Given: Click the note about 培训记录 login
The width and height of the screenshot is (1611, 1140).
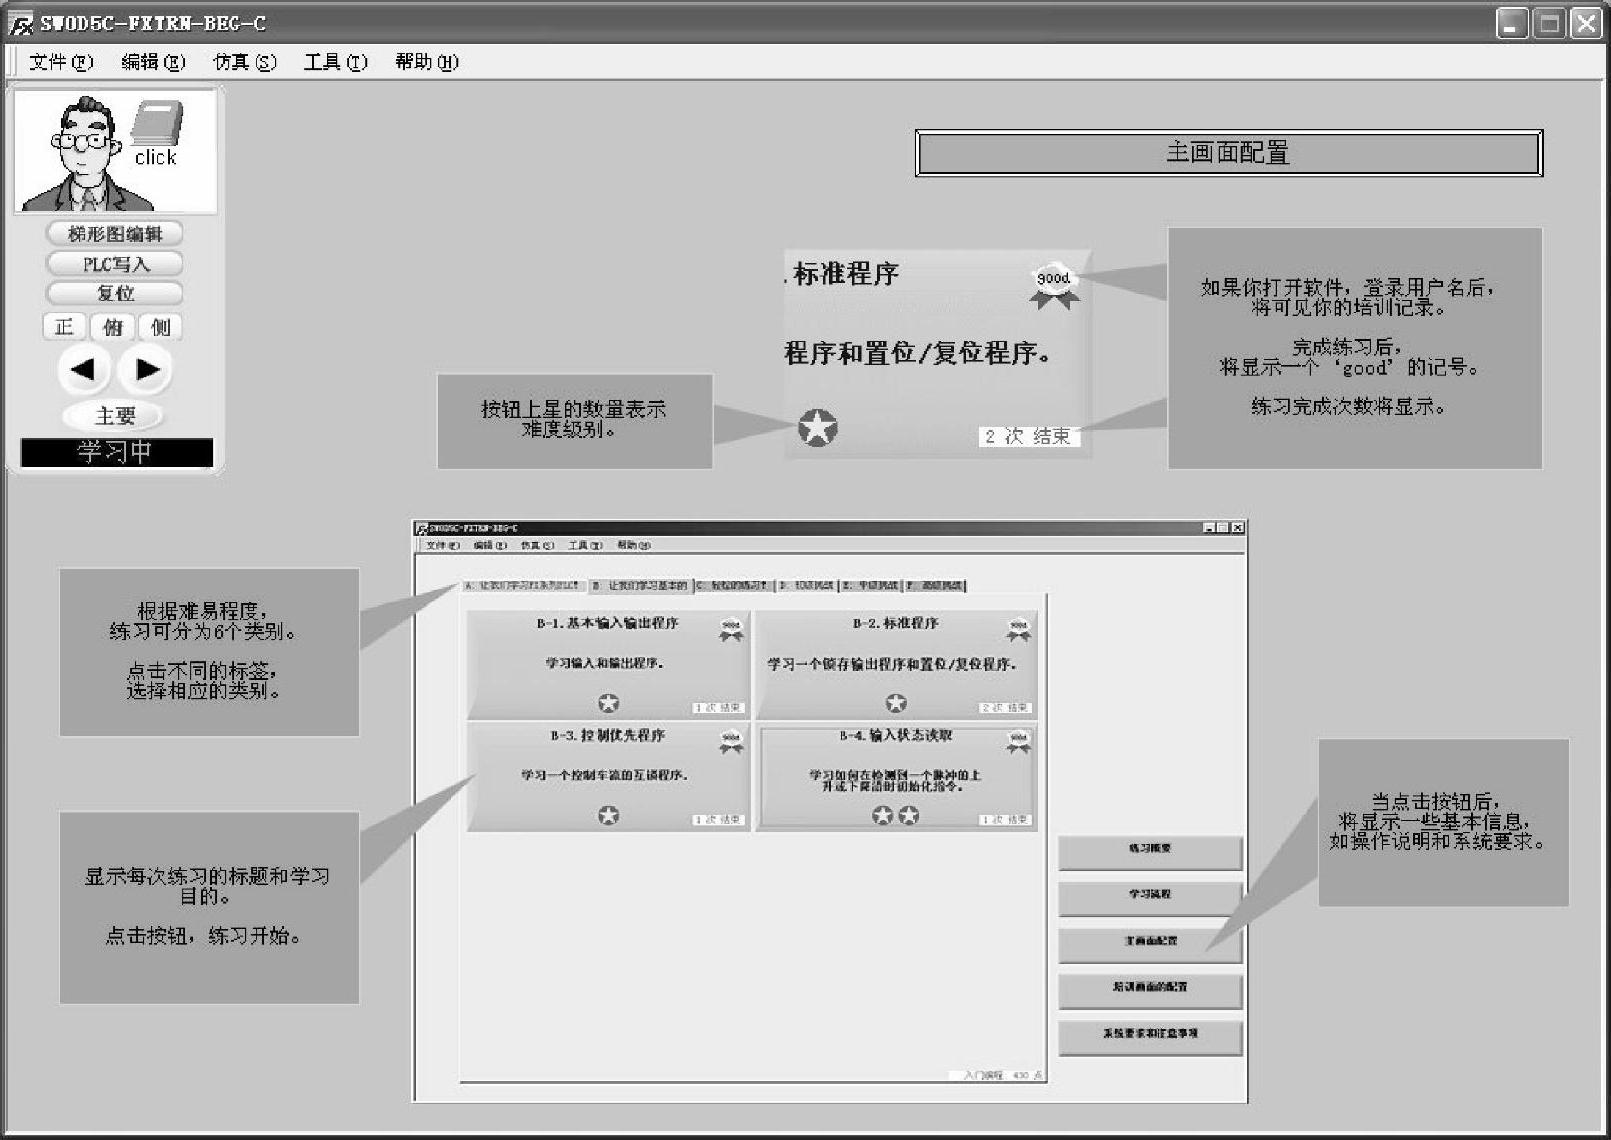Looking at the screenshot, I should pos(1355,348).
